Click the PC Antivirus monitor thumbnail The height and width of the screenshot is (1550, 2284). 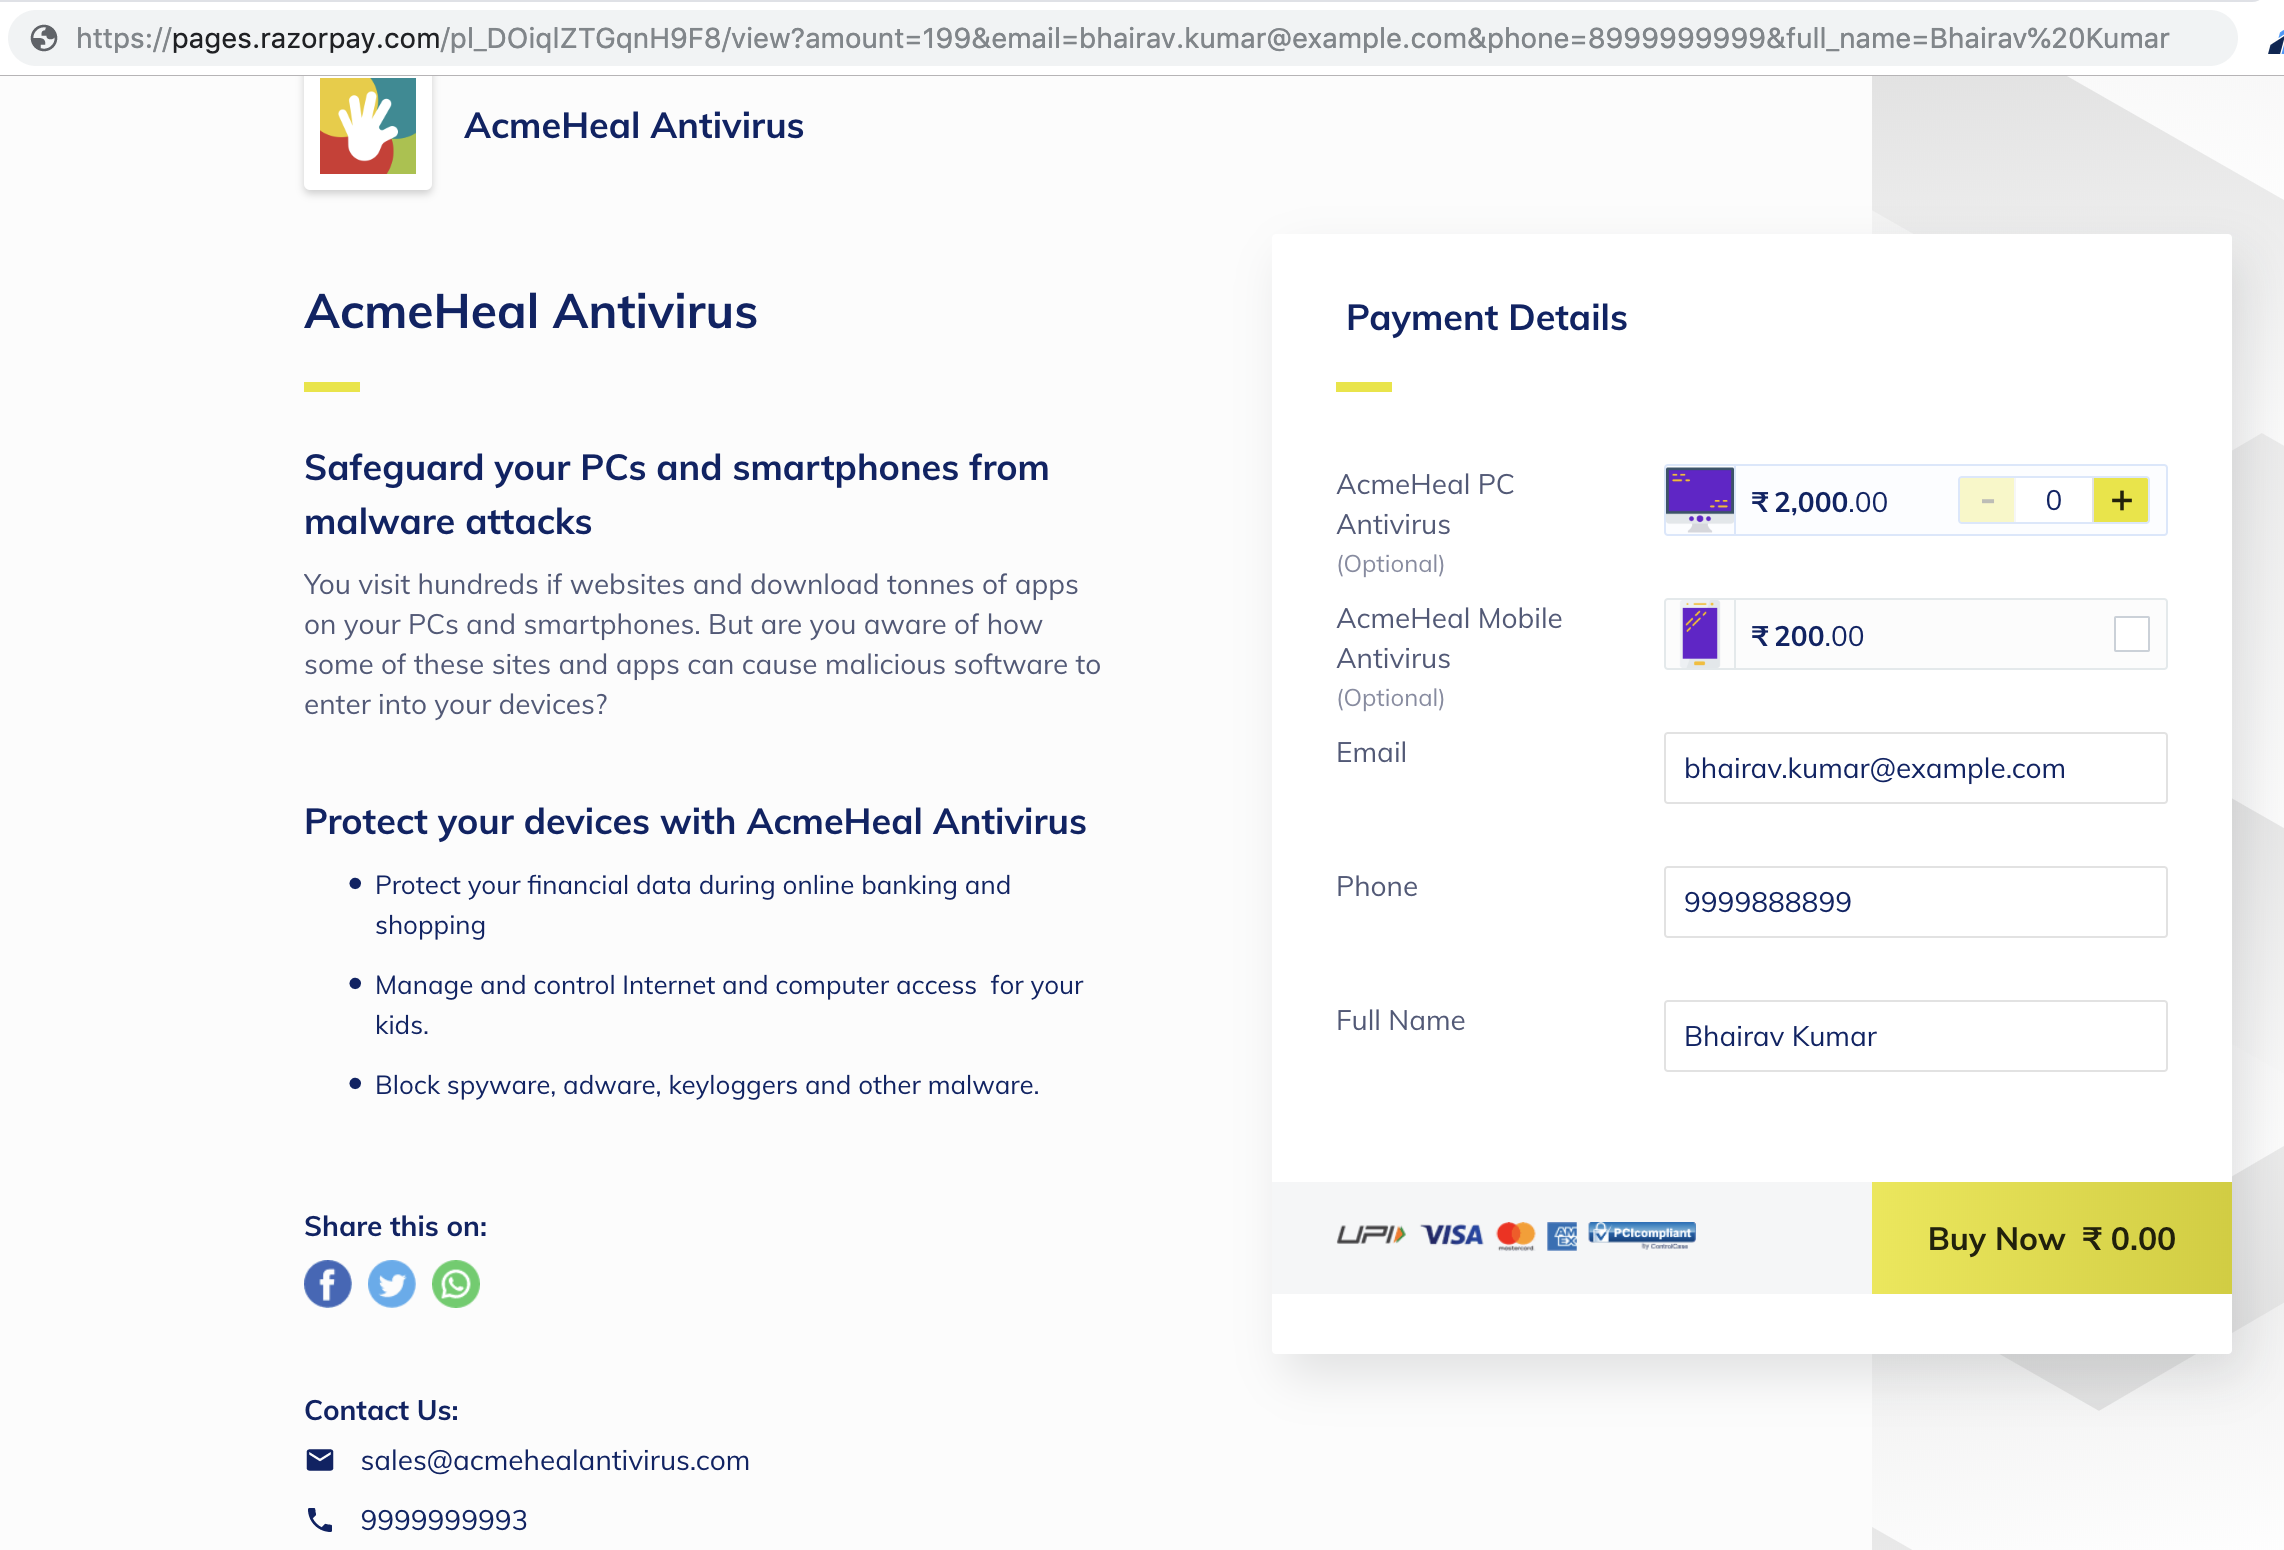coord(1700,500)
